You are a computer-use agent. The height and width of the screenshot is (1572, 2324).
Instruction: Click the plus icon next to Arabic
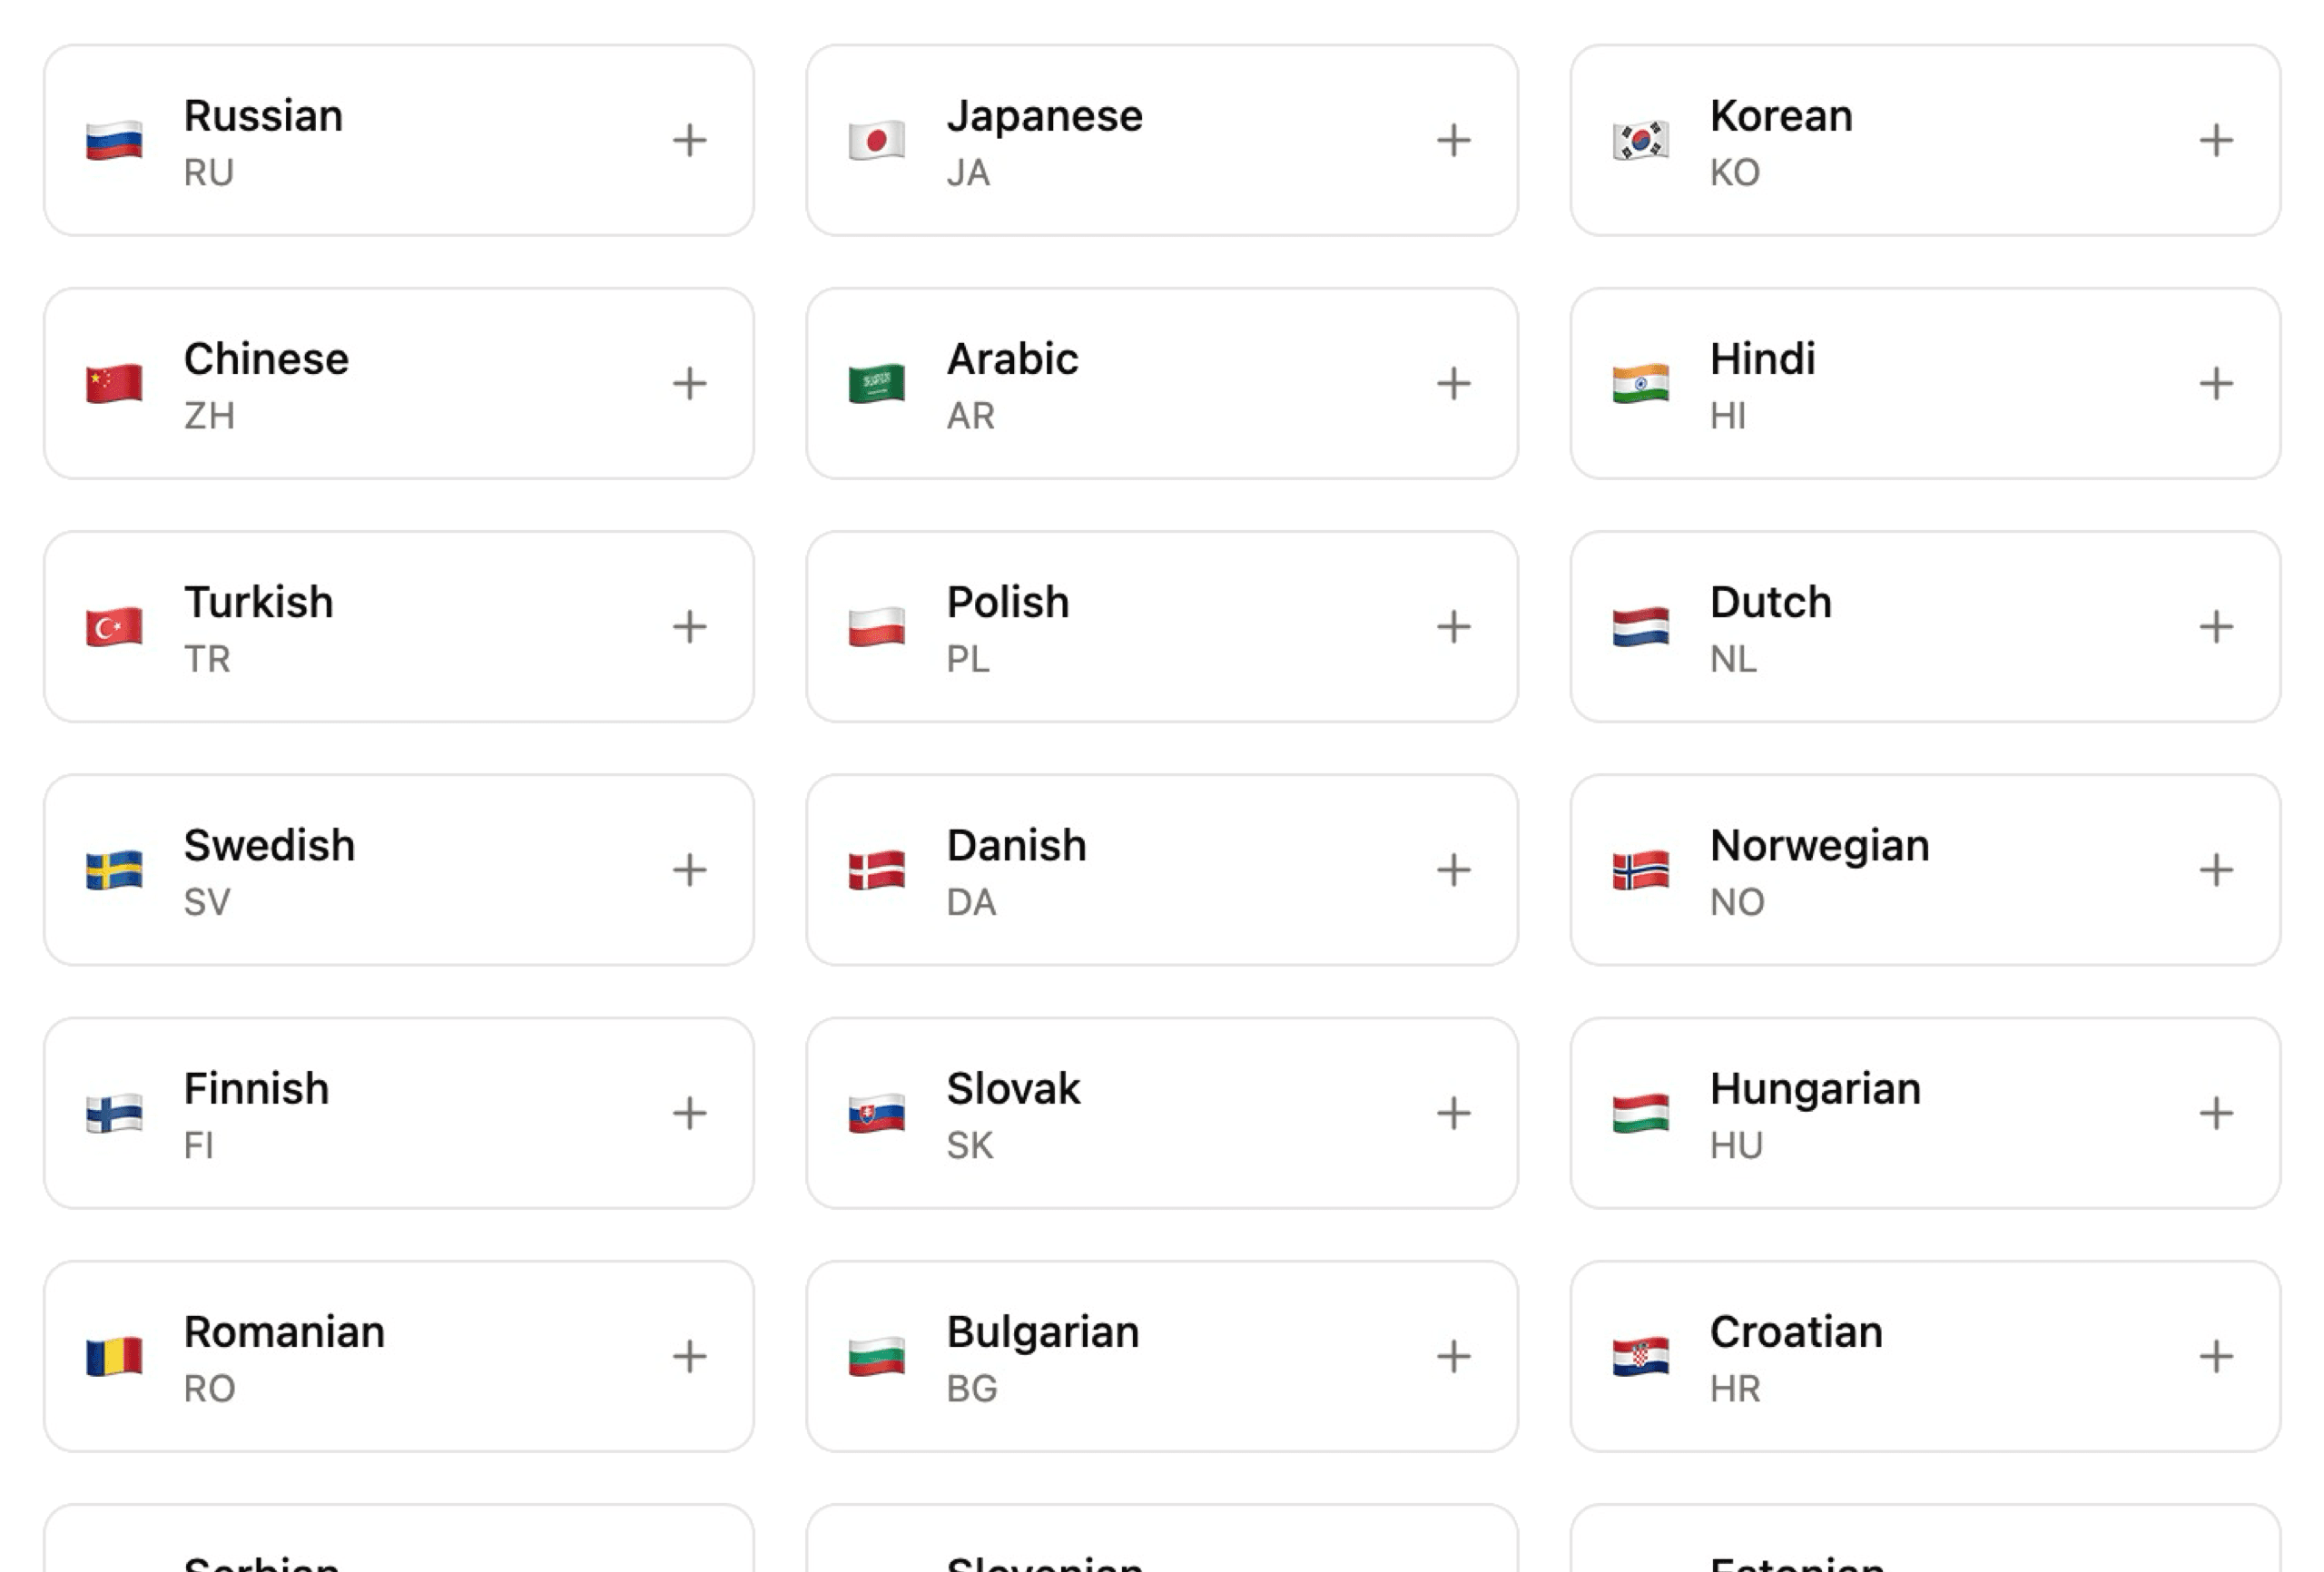pyautogui.click(x=1453, y=383)
